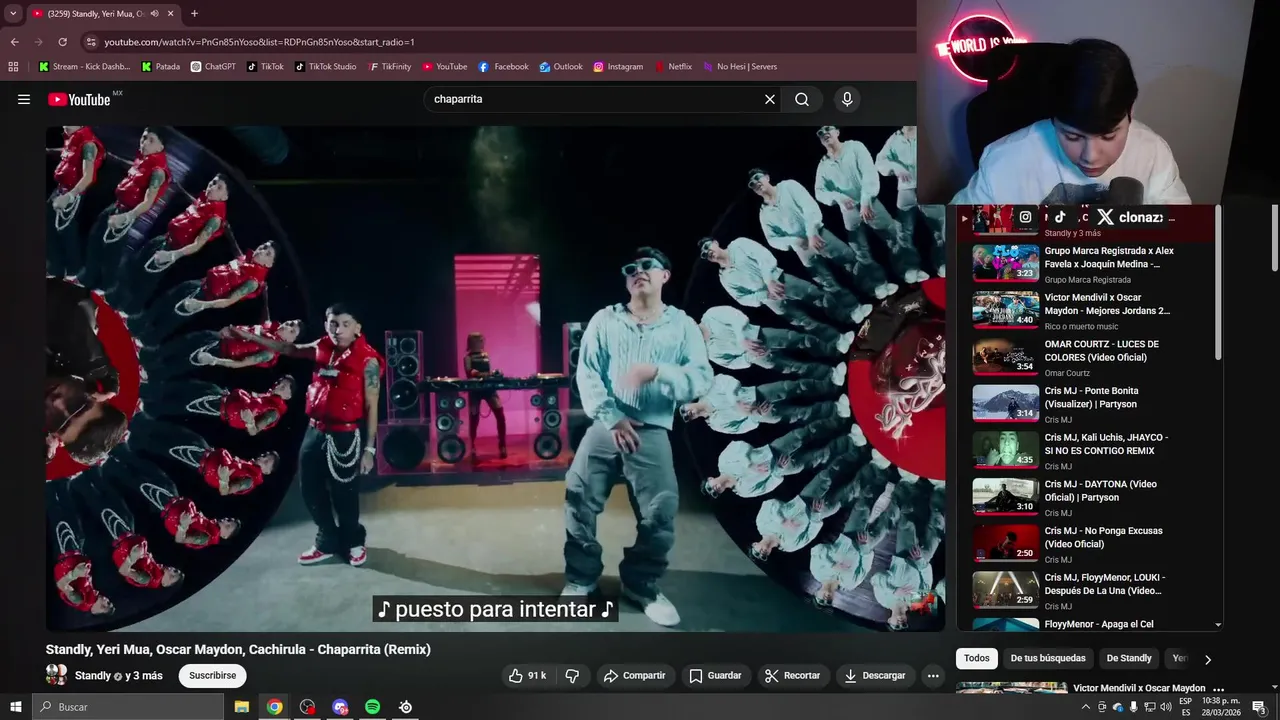Go back in the browser
Image resolution: width=1280 pixels, height=720 pixels.
[x=14, y=42]
